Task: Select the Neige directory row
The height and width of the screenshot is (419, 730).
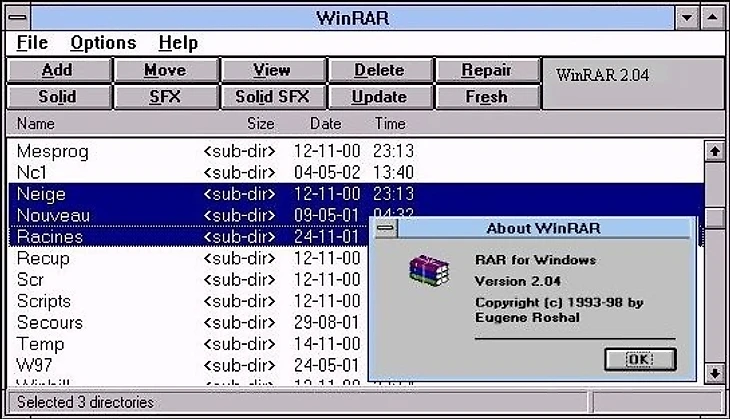Action: tap(356, 194)
